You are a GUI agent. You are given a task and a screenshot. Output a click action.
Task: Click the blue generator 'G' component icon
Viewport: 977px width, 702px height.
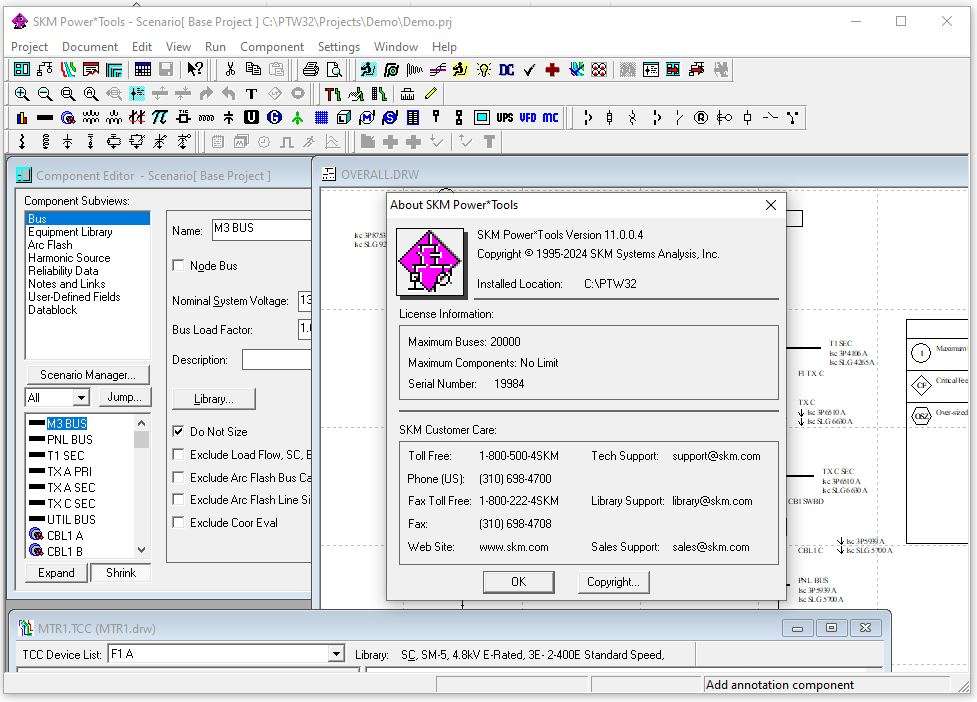tap(274, 117)
